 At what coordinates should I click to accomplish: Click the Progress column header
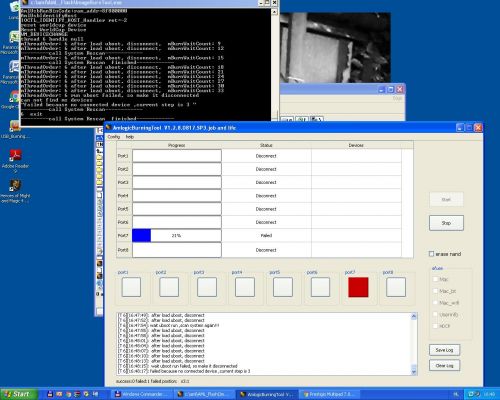(x=177, y=145)
